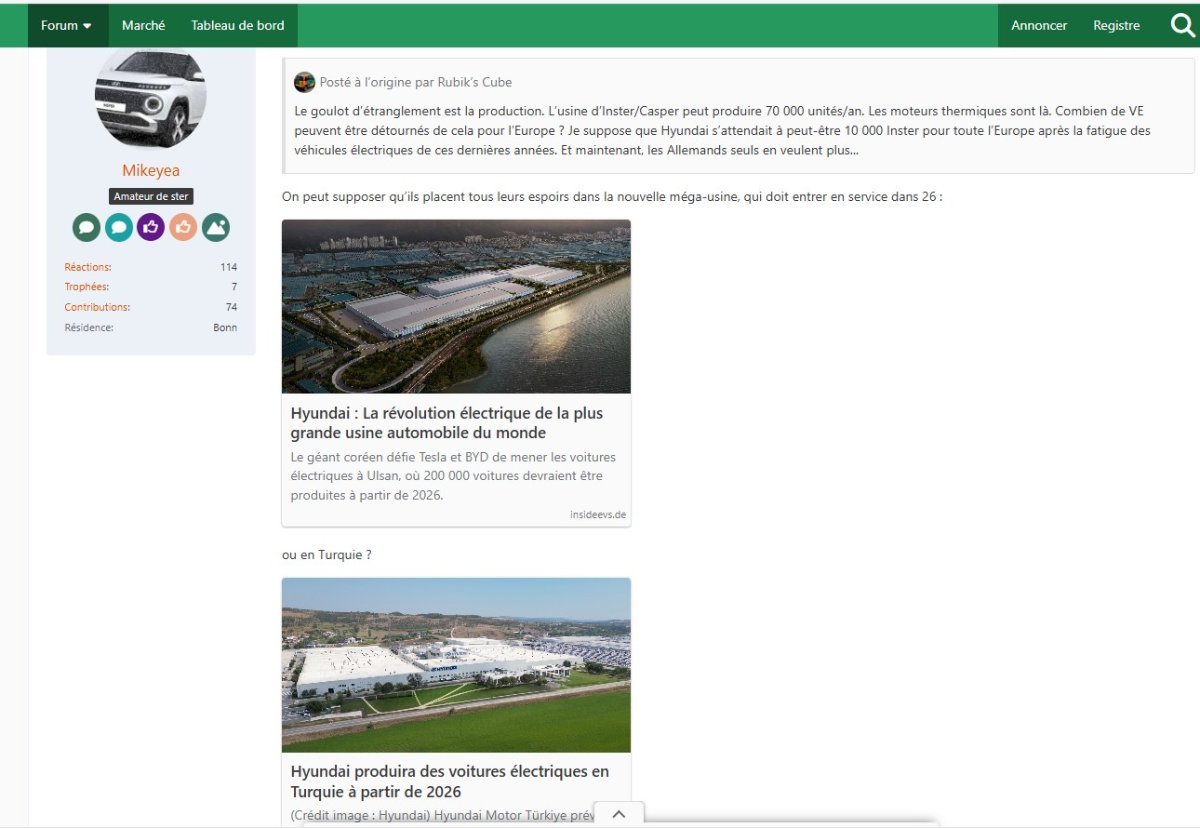The image size is (1200, 828).
Task: Click the purple thumbs-up trophy badge
Action: click(x=151, y=227)
